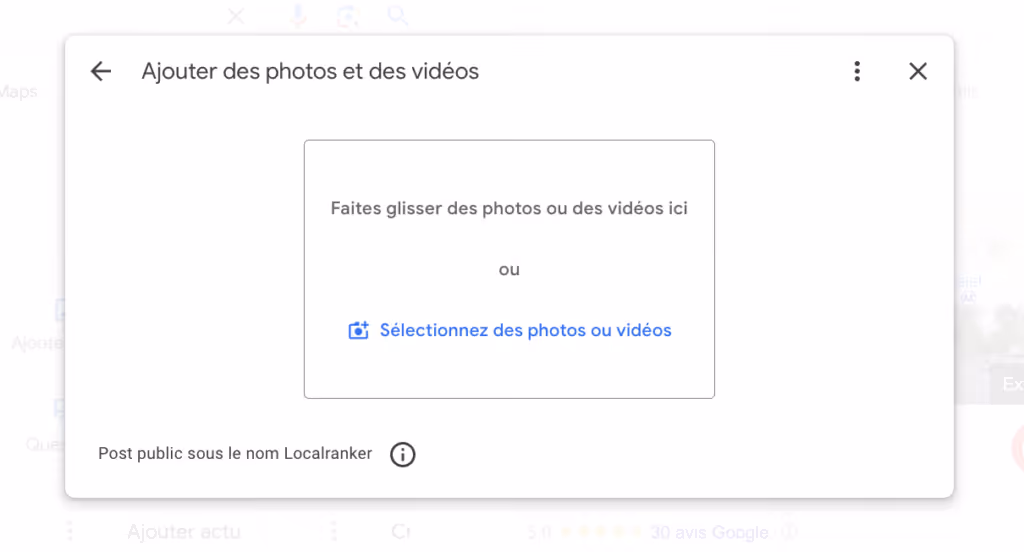The width and height of the screenshot is (1024, 552).
Task: Click the blue camera-plus icon
Action: (359, 330)
